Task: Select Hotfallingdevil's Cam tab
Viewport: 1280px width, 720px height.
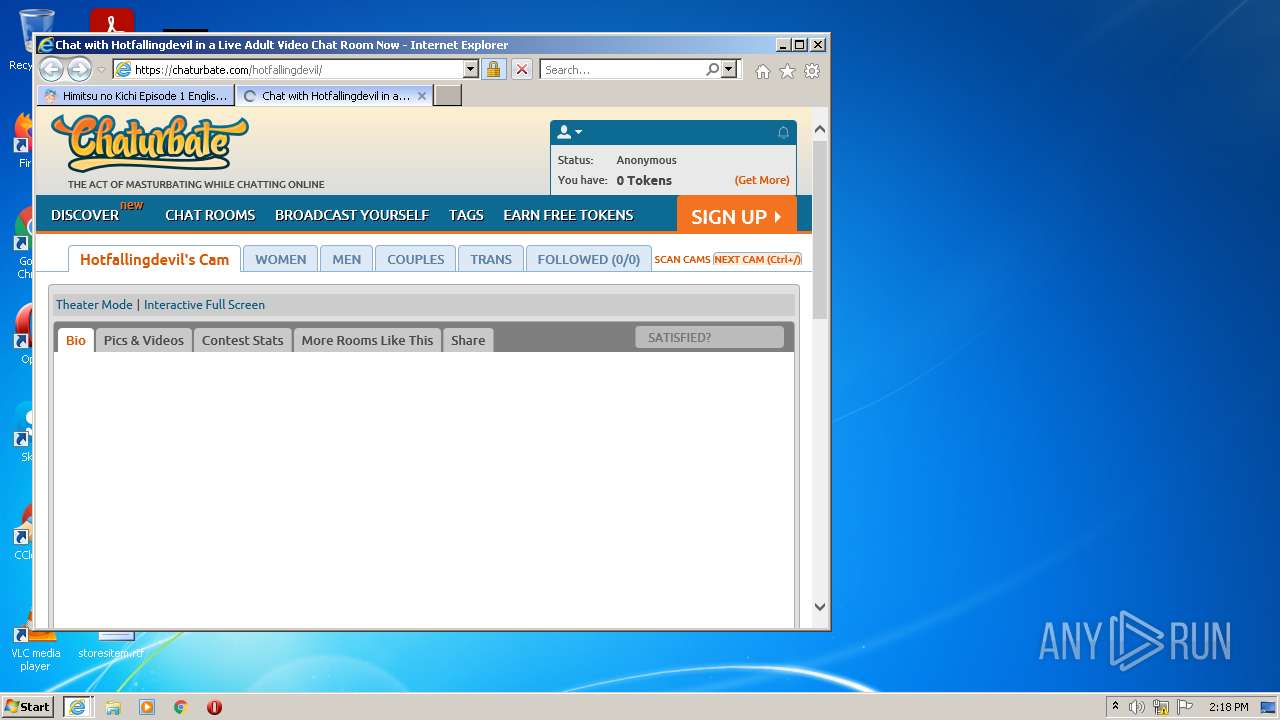Action: [x=154, y=259]
